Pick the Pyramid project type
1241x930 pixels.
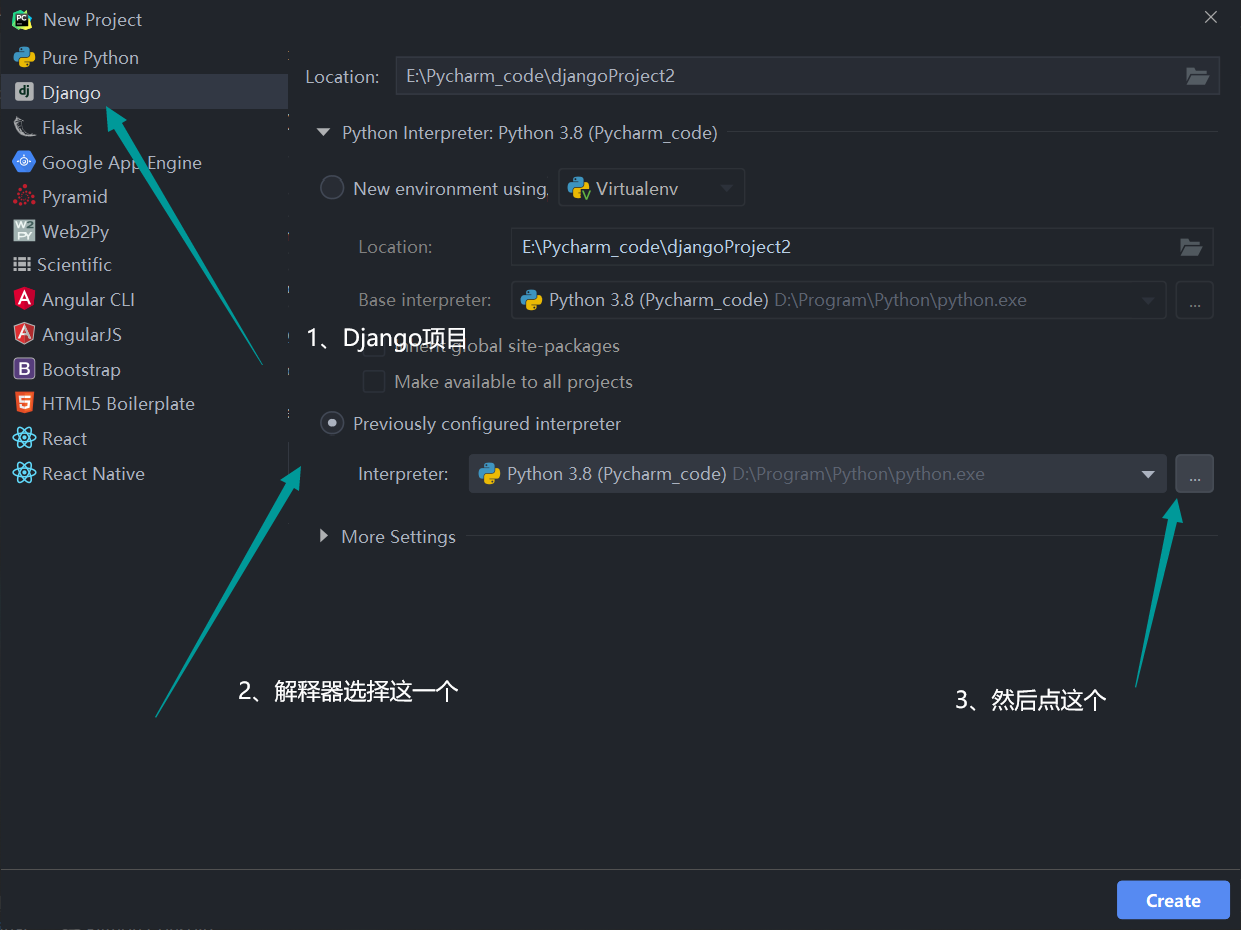[144, 196]
